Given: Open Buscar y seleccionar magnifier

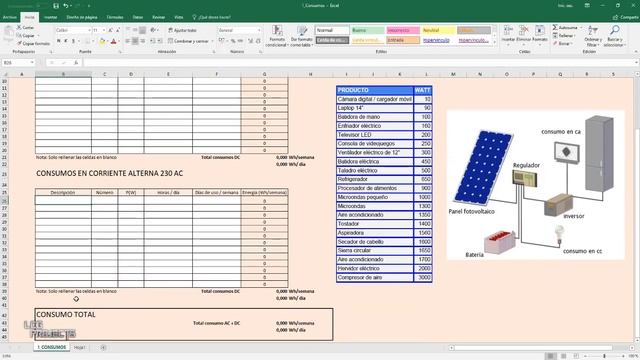Looking at the screenshot, I should click(614, 36).
